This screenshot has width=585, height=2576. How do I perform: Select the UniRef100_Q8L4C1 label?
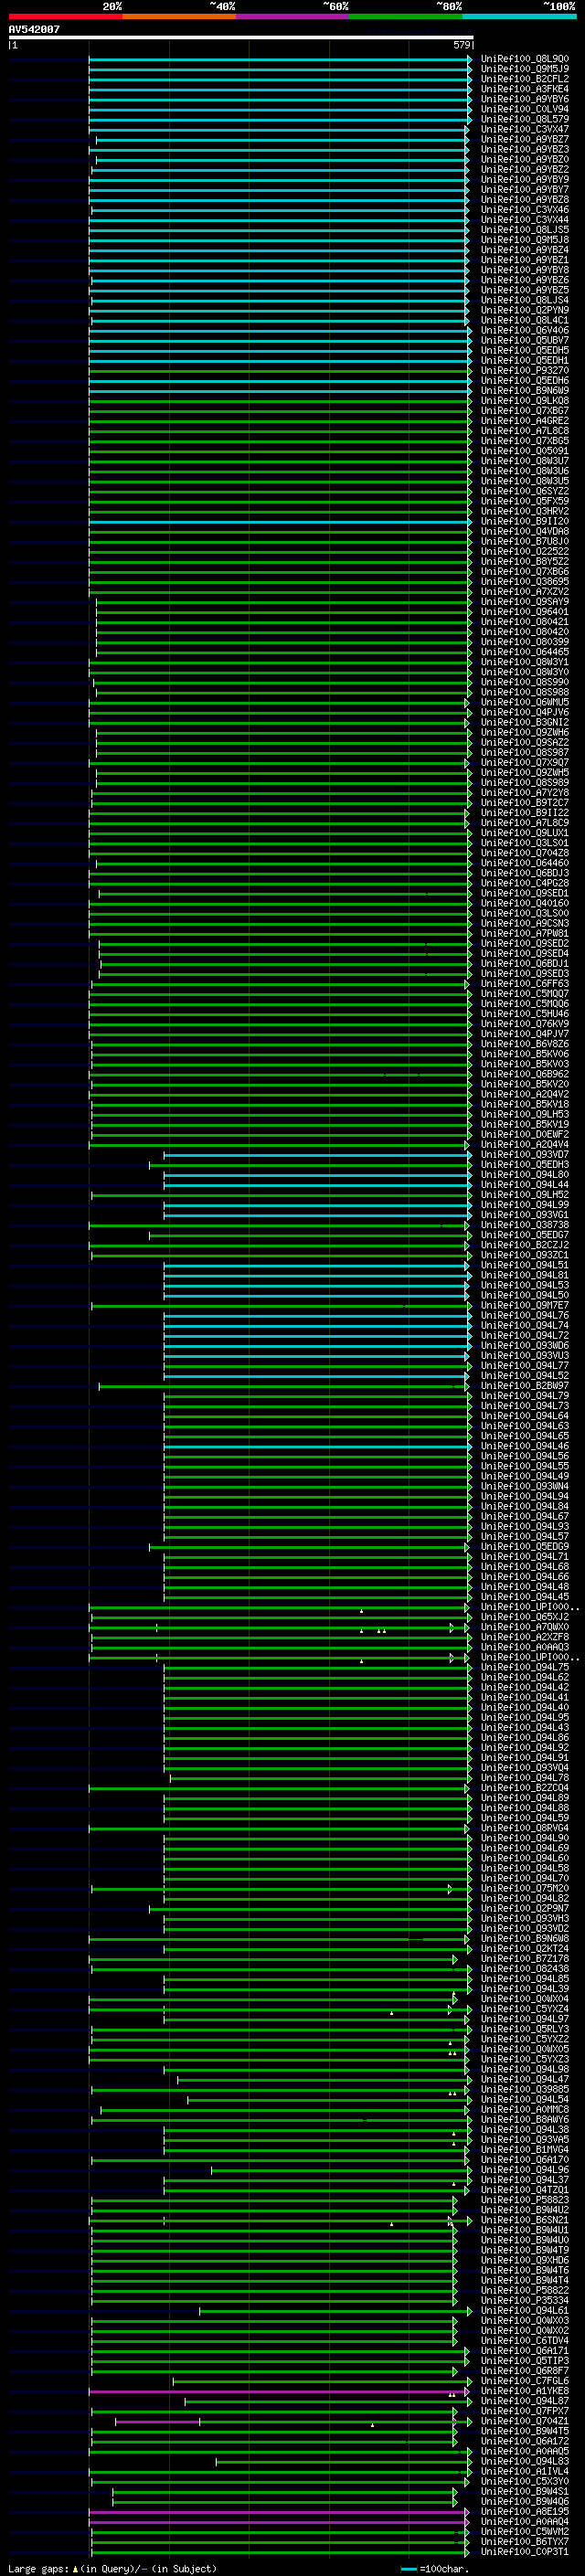[x=525, y=320]
